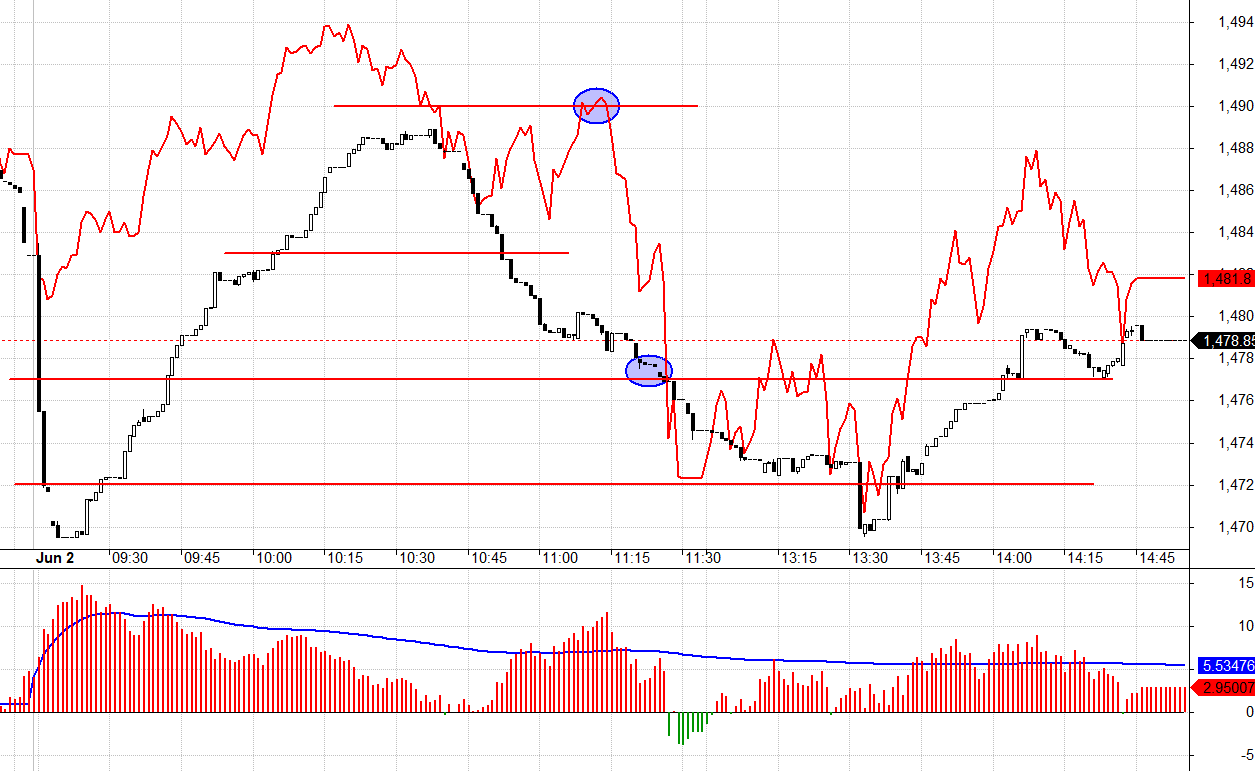Viewport: 1255px width, 771px height.
Task: Click the 14:45 time axis label
Action: 1157,558
